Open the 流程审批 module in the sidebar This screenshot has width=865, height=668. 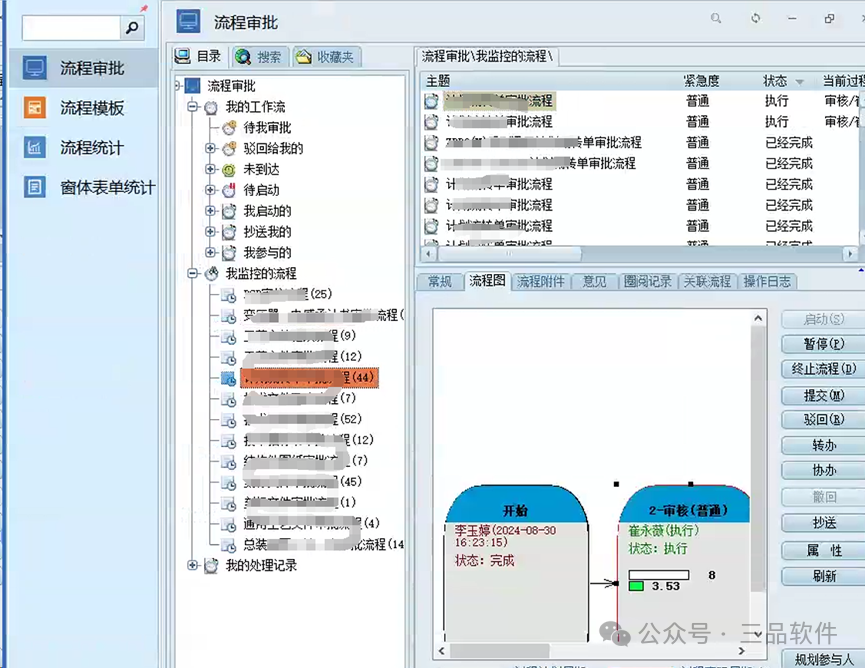34,67
